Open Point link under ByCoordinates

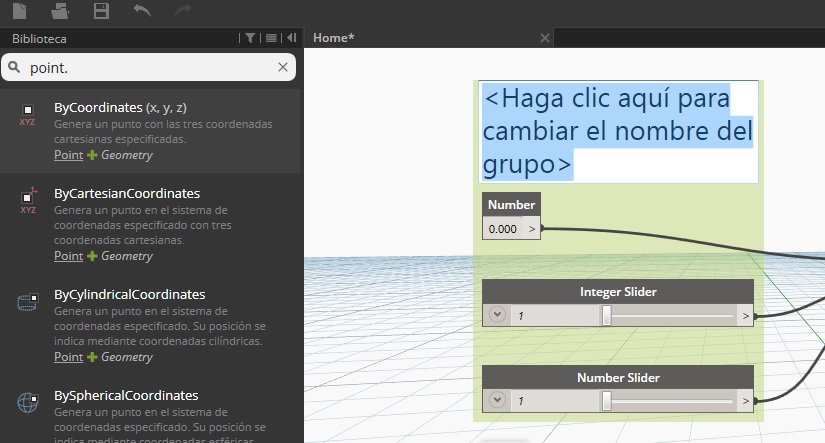(x=68, y=155)
